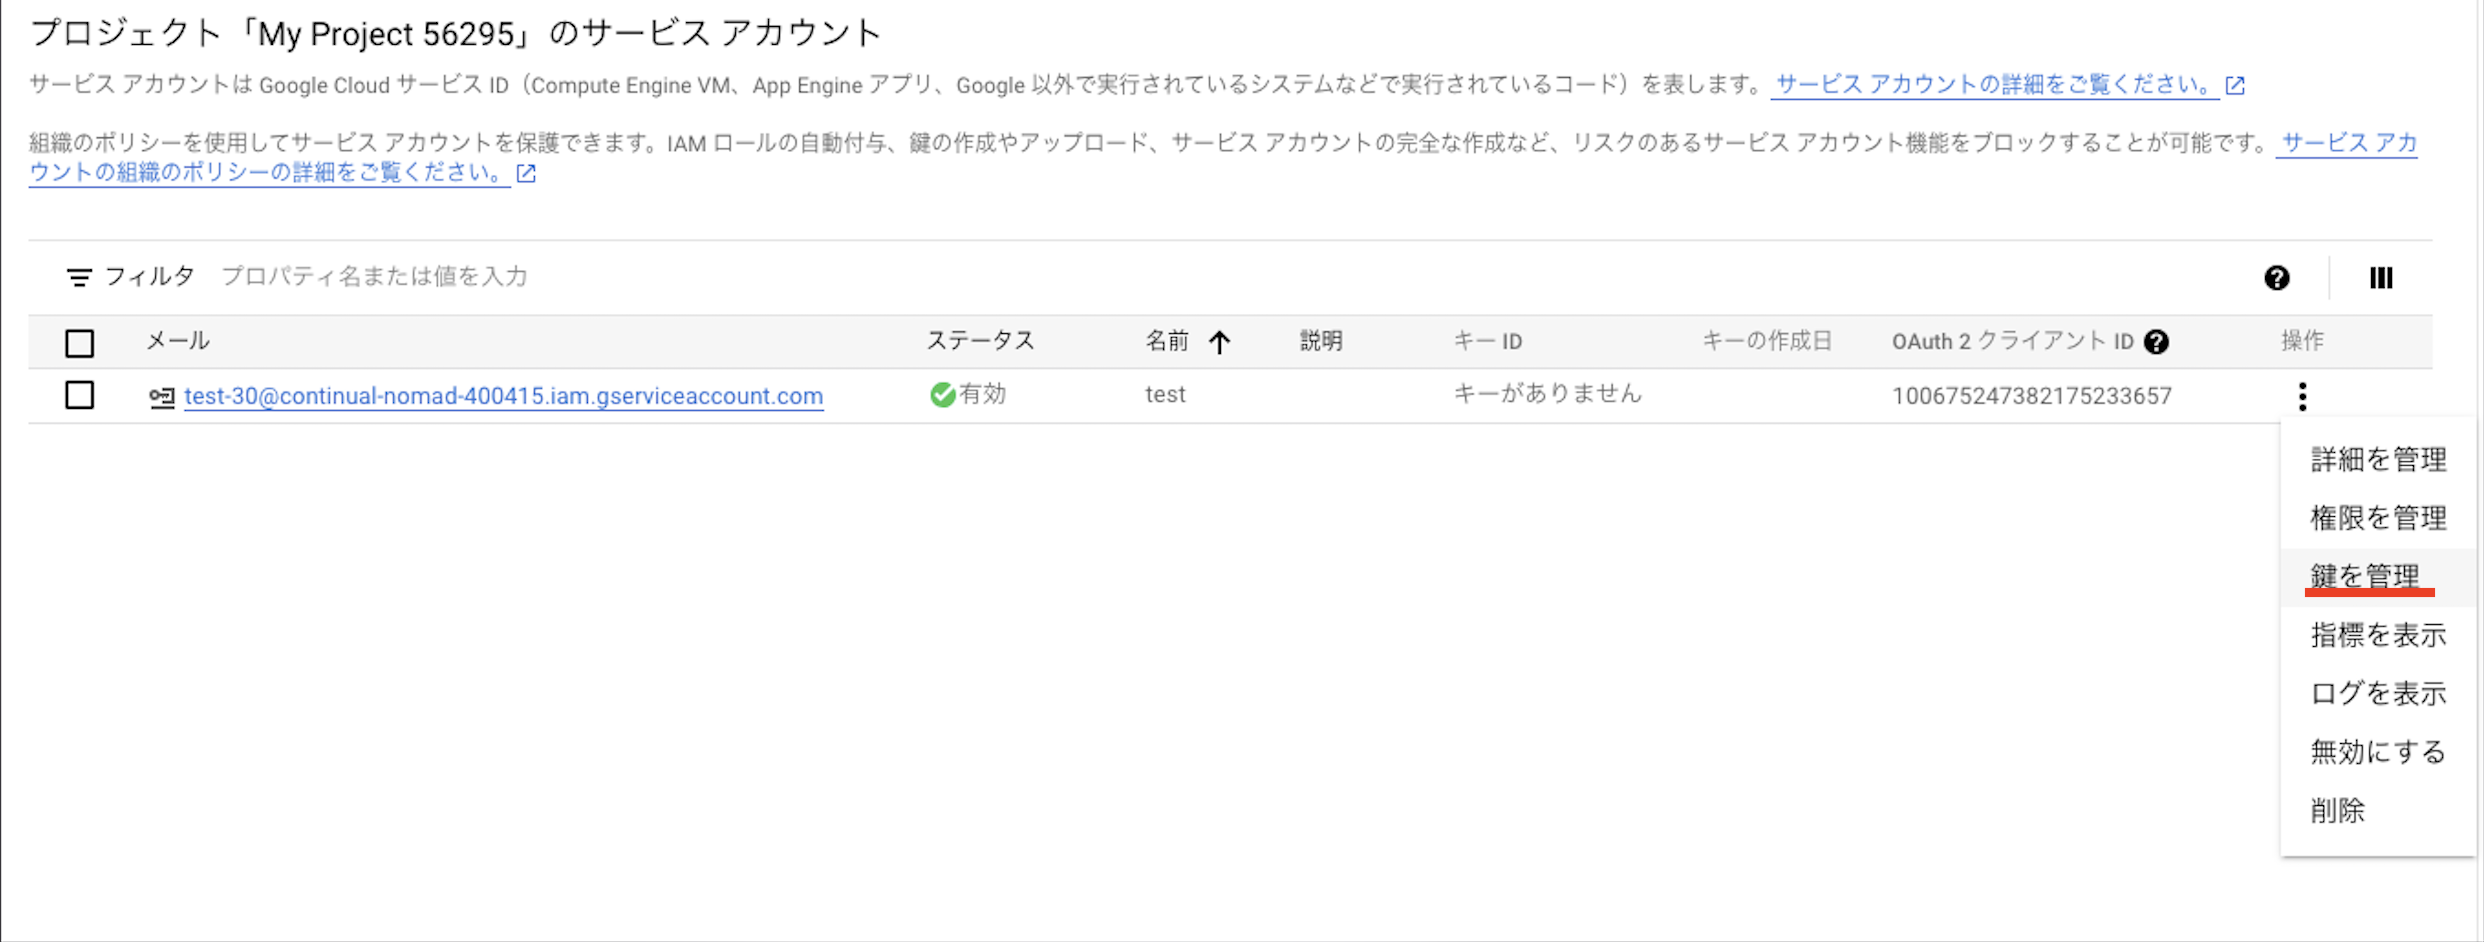Click the filter icon beside フィルタ

click(79, 277)
